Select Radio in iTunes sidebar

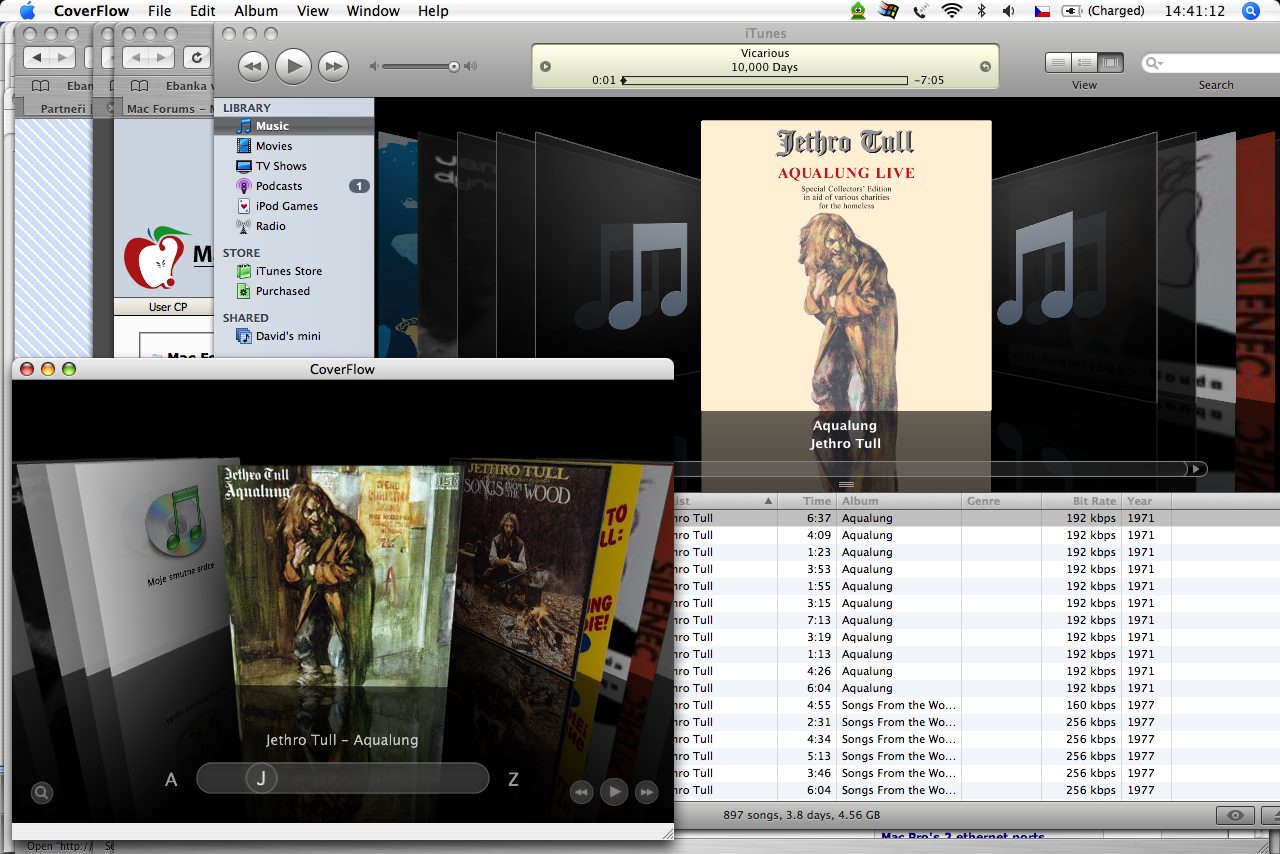pyautogui.click(x=294, y=226)
